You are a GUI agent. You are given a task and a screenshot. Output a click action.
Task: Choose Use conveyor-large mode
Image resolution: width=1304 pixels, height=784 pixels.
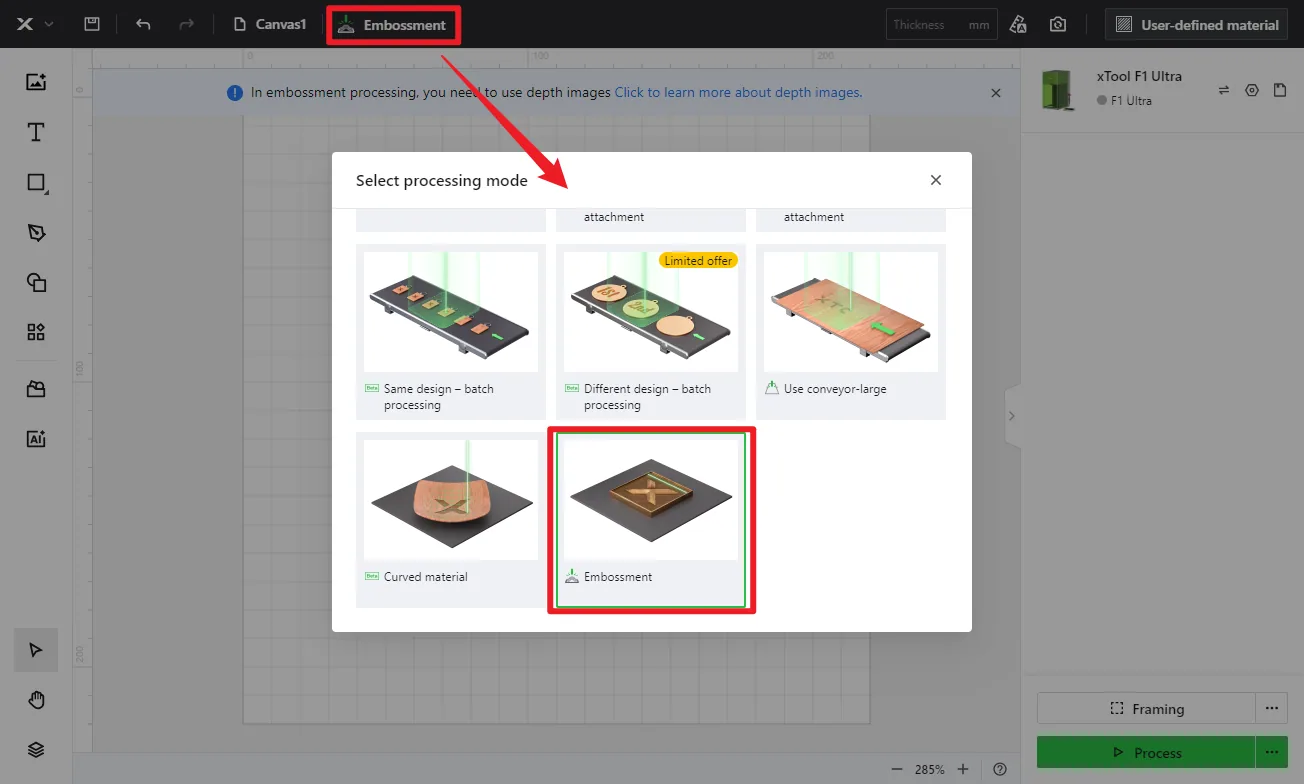851,331
